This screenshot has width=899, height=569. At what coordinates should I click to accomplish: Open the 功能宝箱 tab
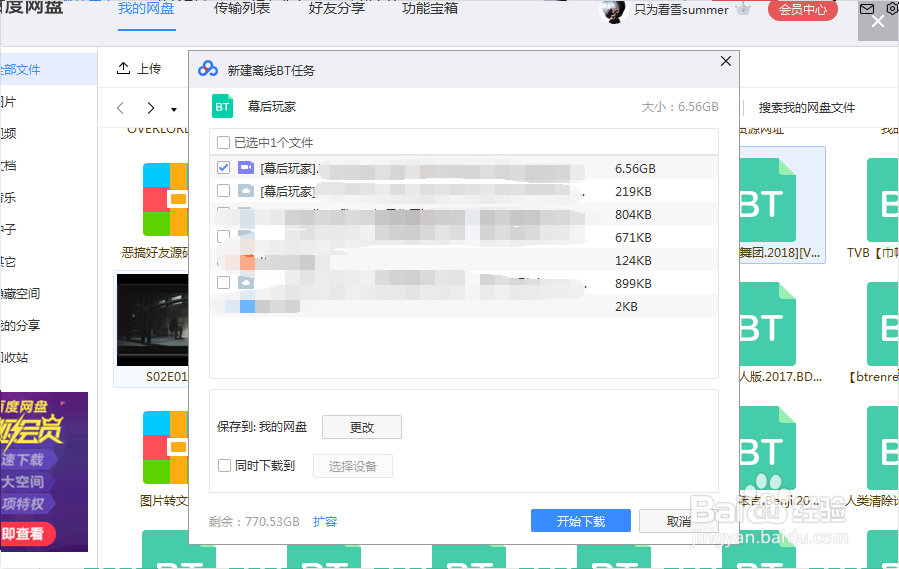[430, 9]
